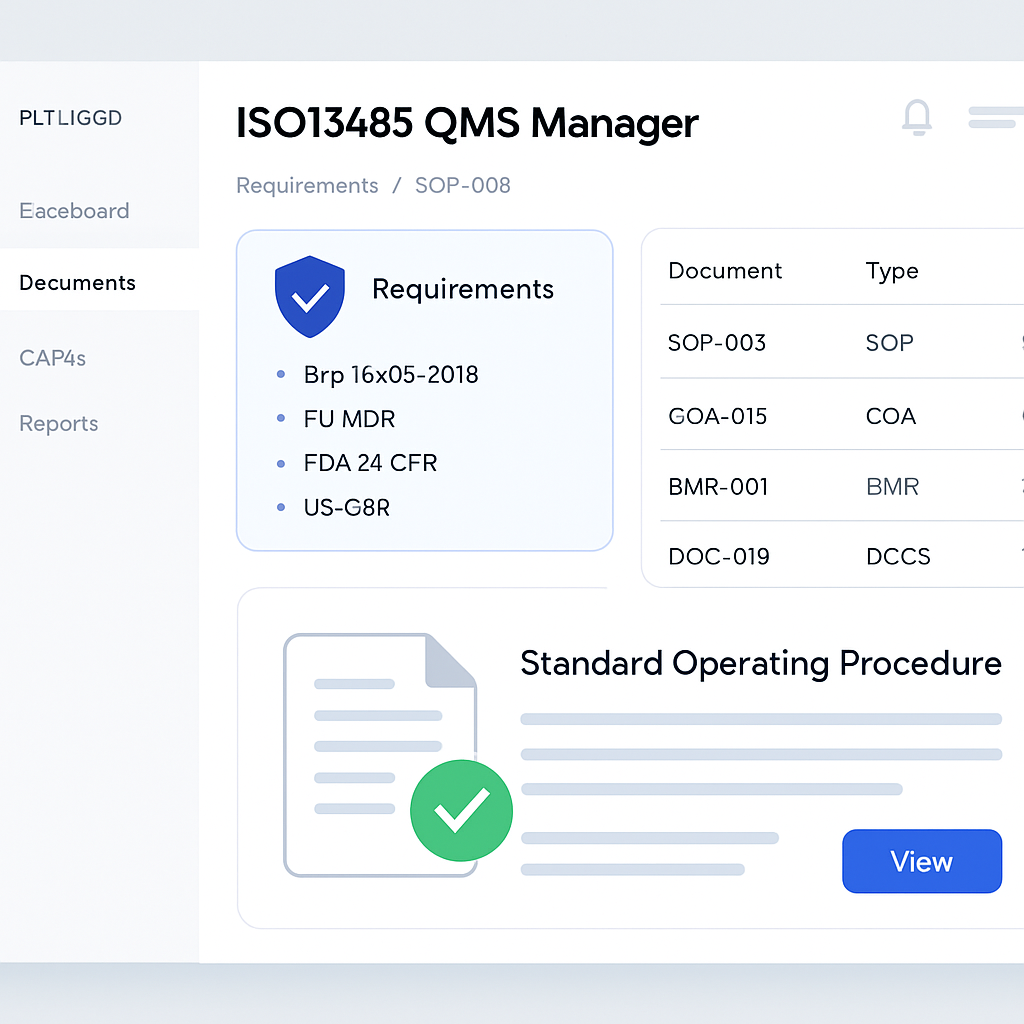The width and height of the screenshot is (1024, 1024).
Task: Open the SOP-003 document row
Action: [x=842, y=342]
